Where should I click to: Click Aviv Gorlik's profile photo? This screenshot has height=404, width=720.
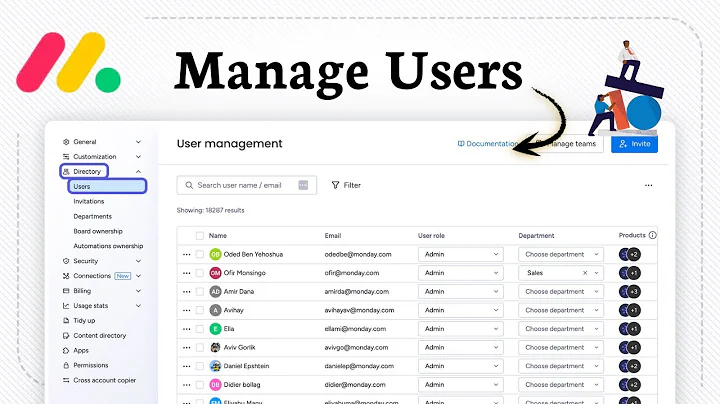[x=215, y=348]
